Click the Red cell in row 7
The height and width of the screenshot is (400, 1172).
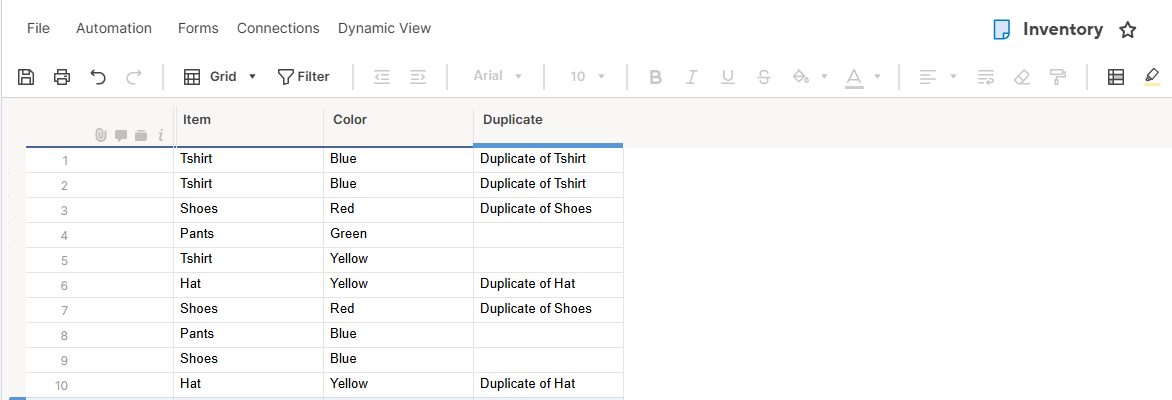click(398, 310)
